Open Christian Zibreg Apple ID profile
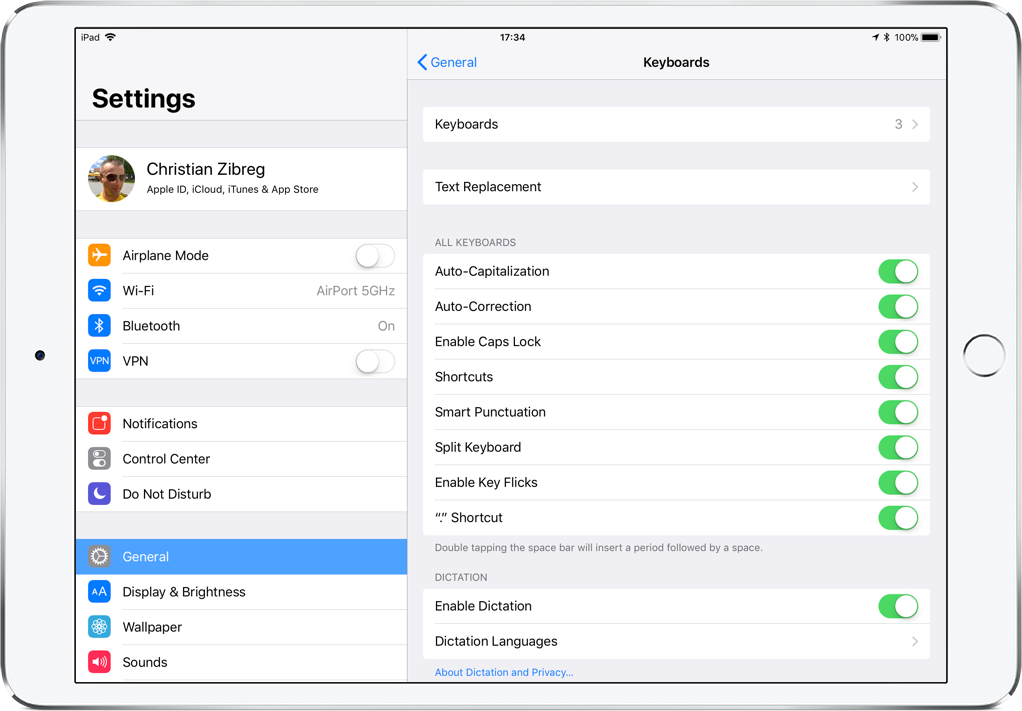Viewport: 1022px width, 711px height. [241, 179]
